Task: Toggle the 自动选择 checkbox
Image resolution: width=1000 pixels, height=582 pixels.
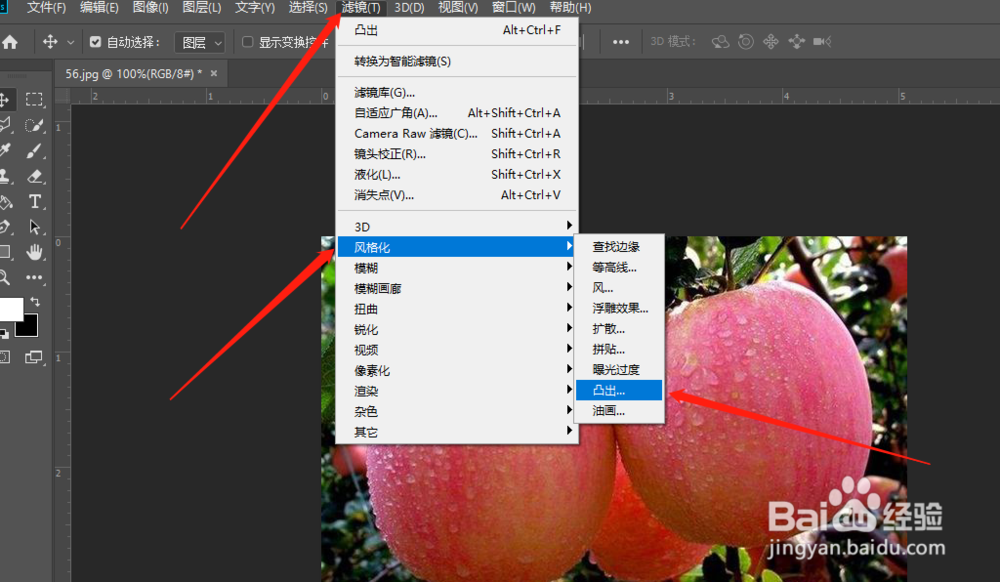Action: point(95,42)
